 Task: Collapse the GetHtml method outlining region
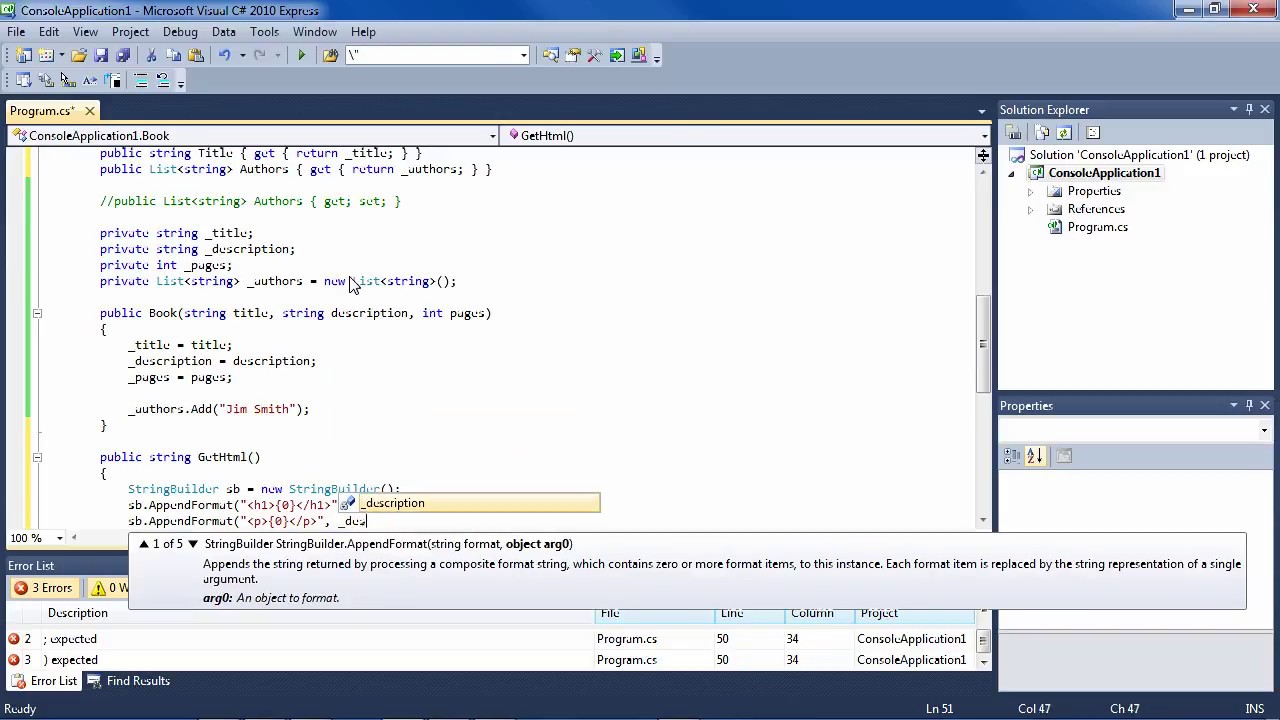37,457
